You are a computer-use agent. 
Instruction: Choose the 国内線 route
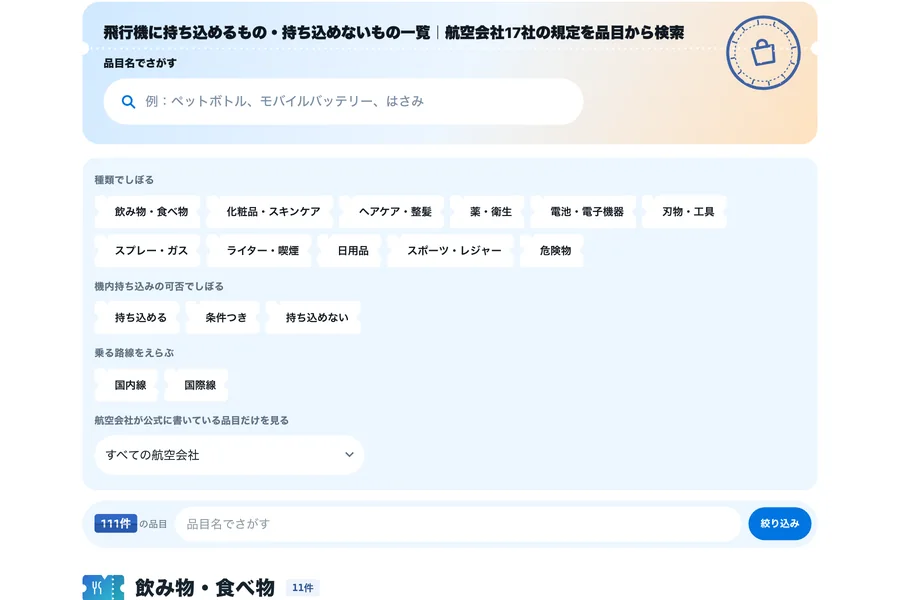(x=126, y=385)
